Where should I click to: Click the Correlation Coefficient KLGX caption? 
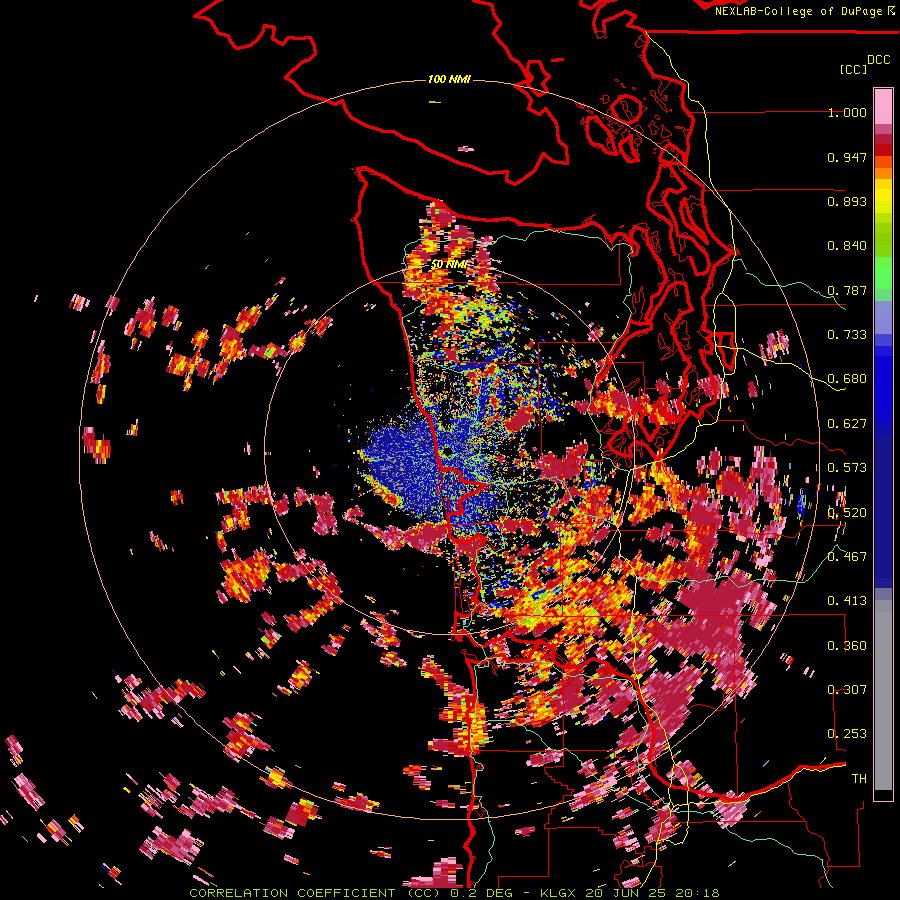click(454, 893)
